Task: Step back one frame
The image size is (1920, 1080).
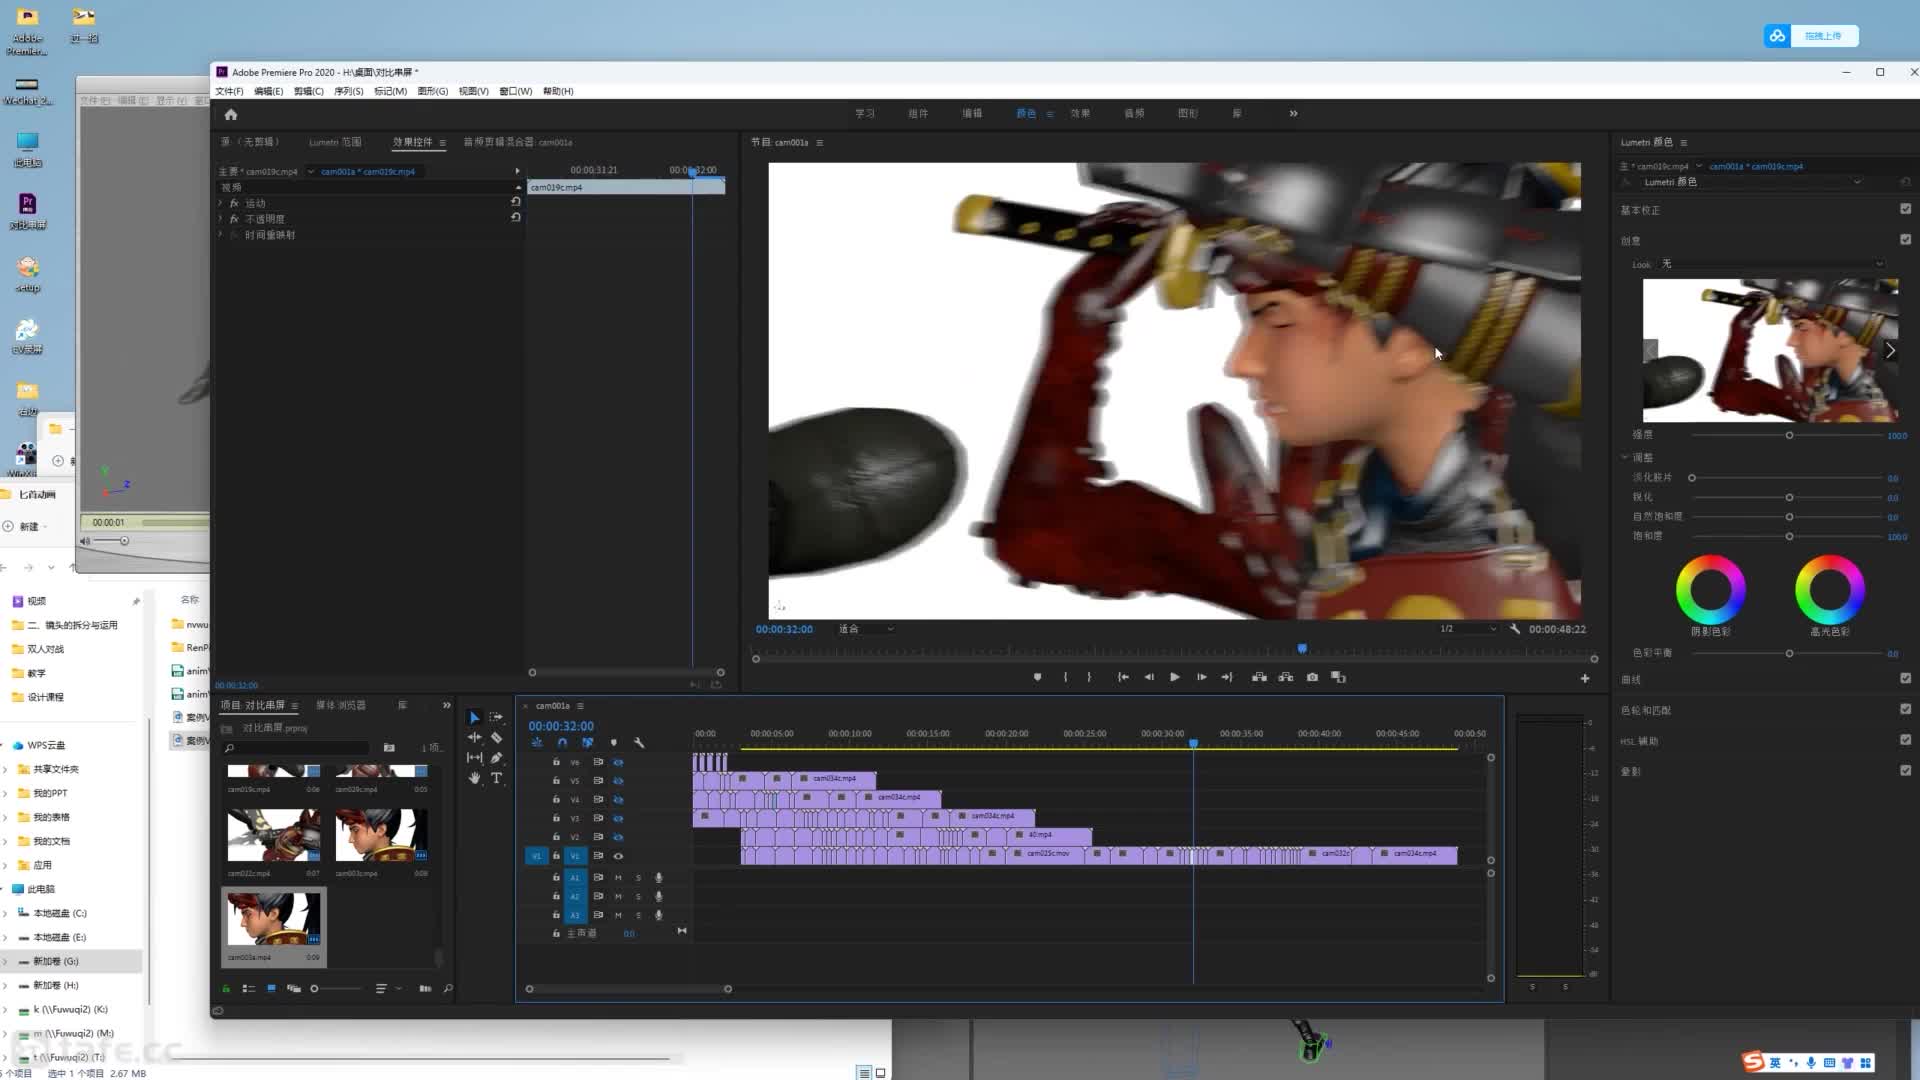Action: click(1149, 677)
